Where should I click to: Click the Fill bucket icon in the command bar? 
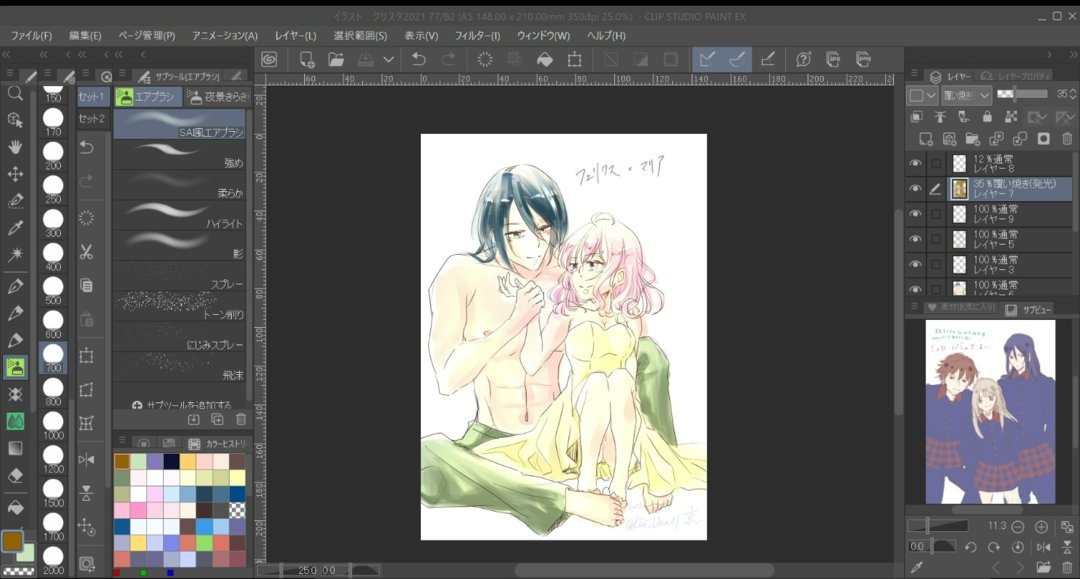(x=545, y=60)
